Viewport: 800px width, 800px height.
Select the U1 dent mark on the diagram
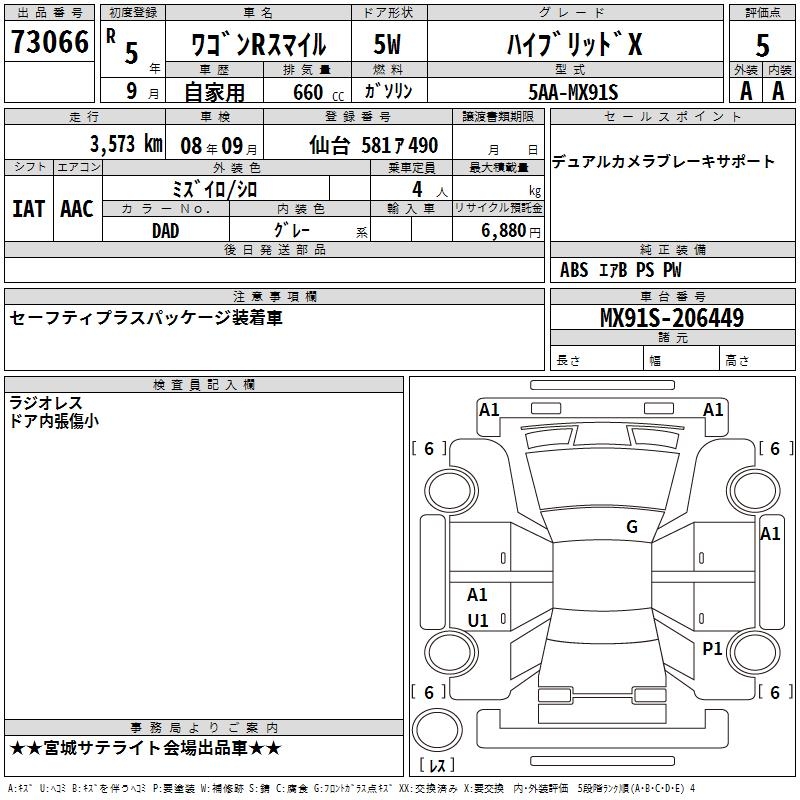[478, 620]
